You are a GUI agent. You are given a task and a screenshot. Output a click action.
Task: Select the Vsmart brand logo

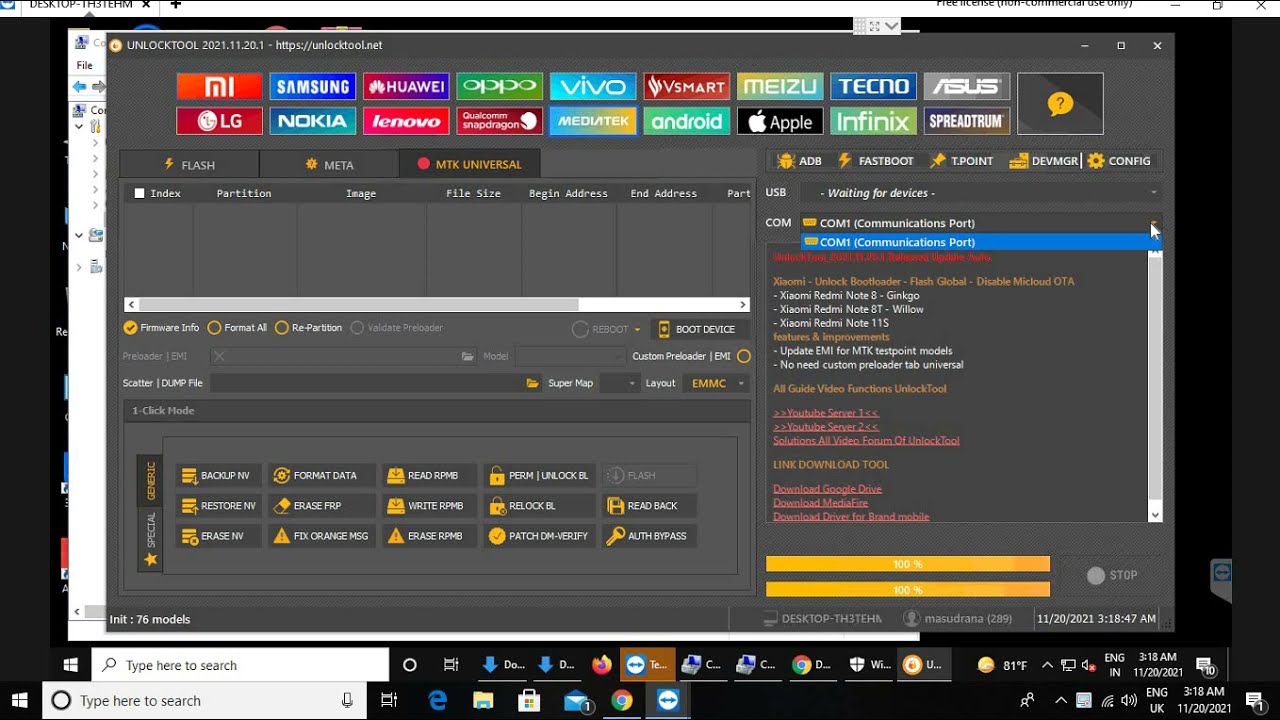tap(686, 86)
